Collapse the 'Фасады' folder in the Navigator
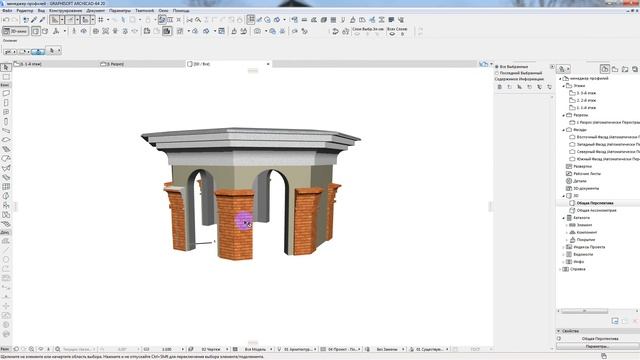The height and width of the screenshot is (360, 640). [x=564, y=130]
